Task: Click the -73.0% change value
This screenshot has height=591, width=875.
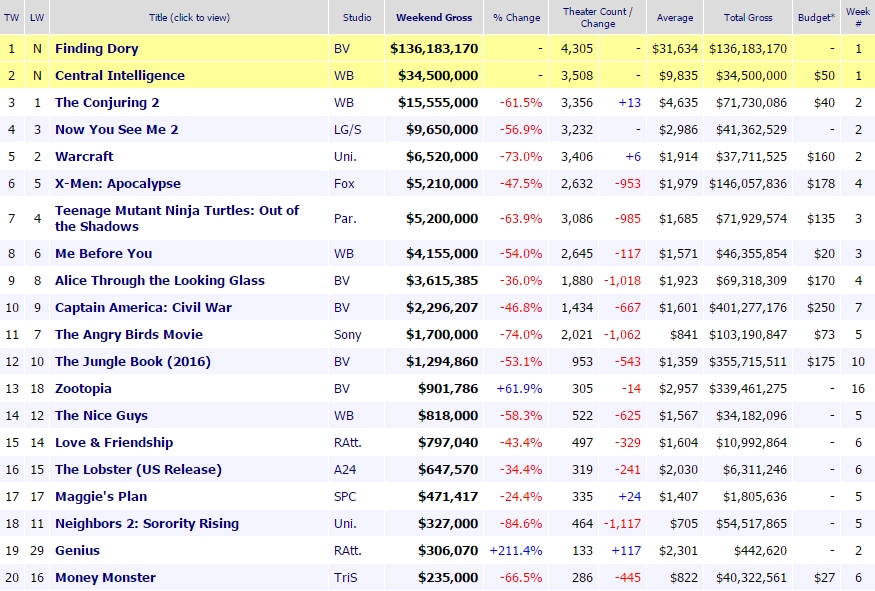Action: [521, 156]
